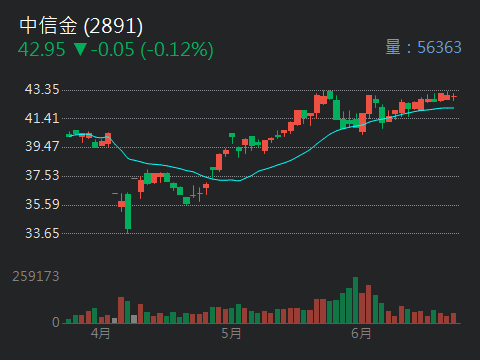Screen dimensions: 480x360
Task: Click the volume label 量：56363
Action: coord(423,47)
